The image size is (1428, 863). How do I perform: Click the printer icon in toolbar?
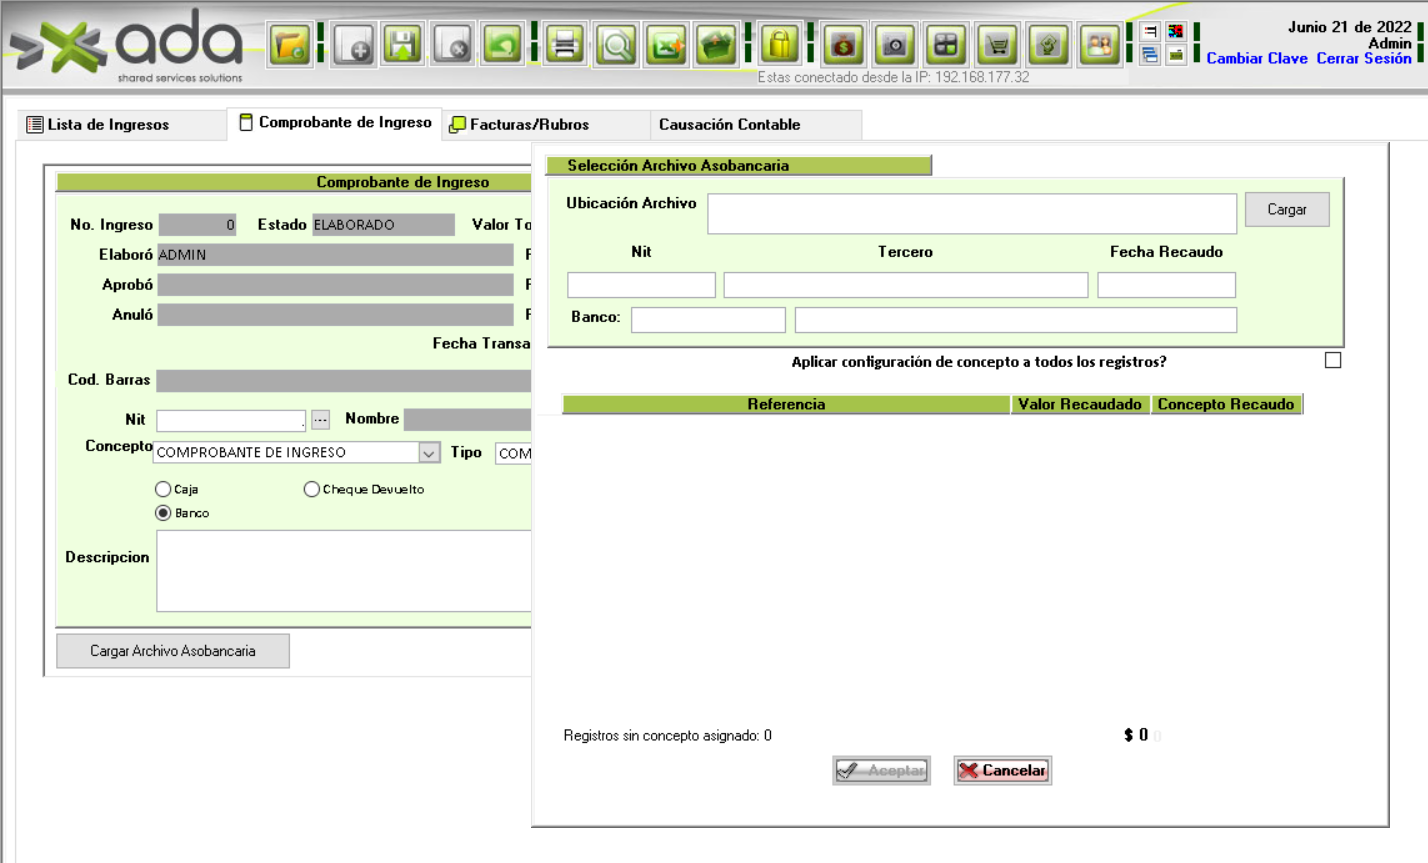[565, 45]
